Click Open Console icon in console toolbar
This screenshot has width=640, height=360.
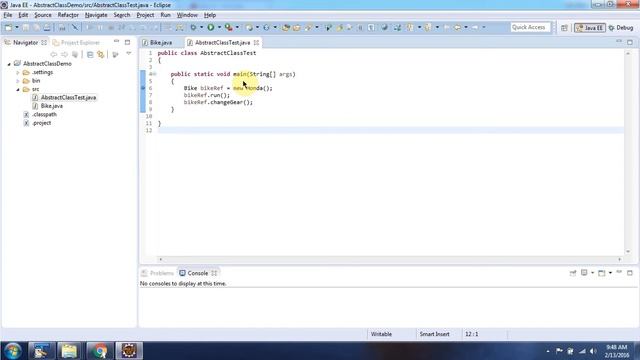coord(602,273)
